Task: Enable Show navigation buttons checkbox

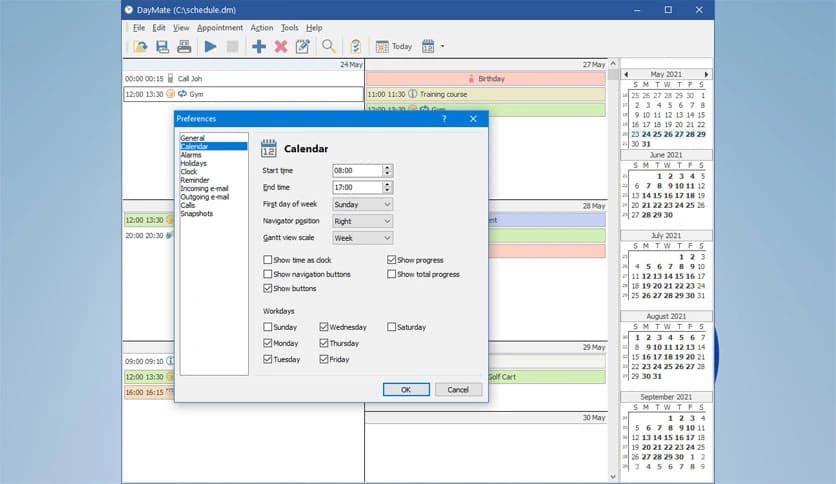Action: point(268,274)
